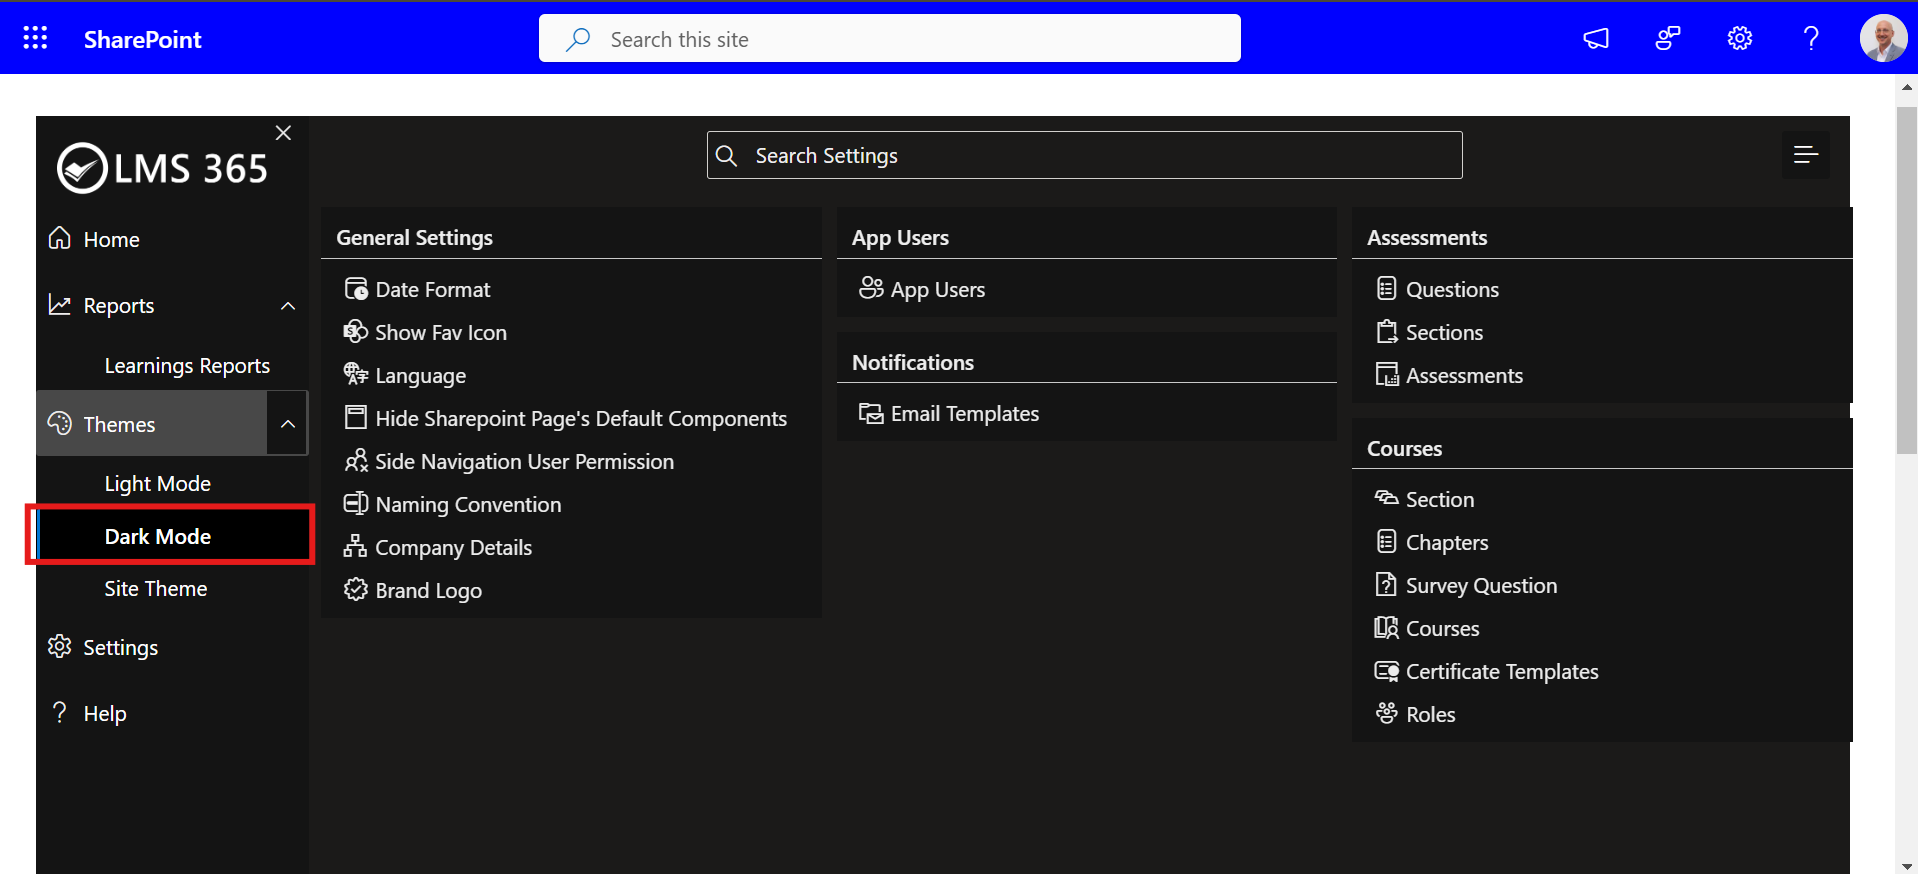
Task: Click the Naming Convention icon
Action: (356, 503)
